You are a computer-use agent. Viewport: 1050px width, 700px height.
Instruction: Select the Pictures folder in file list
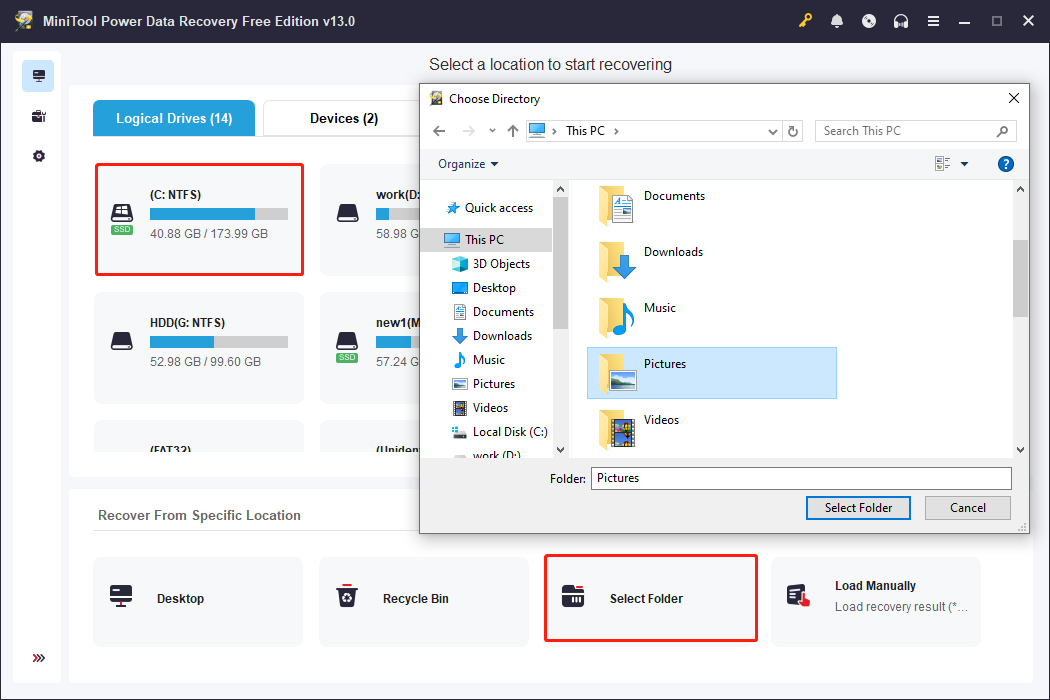(712, 373)
